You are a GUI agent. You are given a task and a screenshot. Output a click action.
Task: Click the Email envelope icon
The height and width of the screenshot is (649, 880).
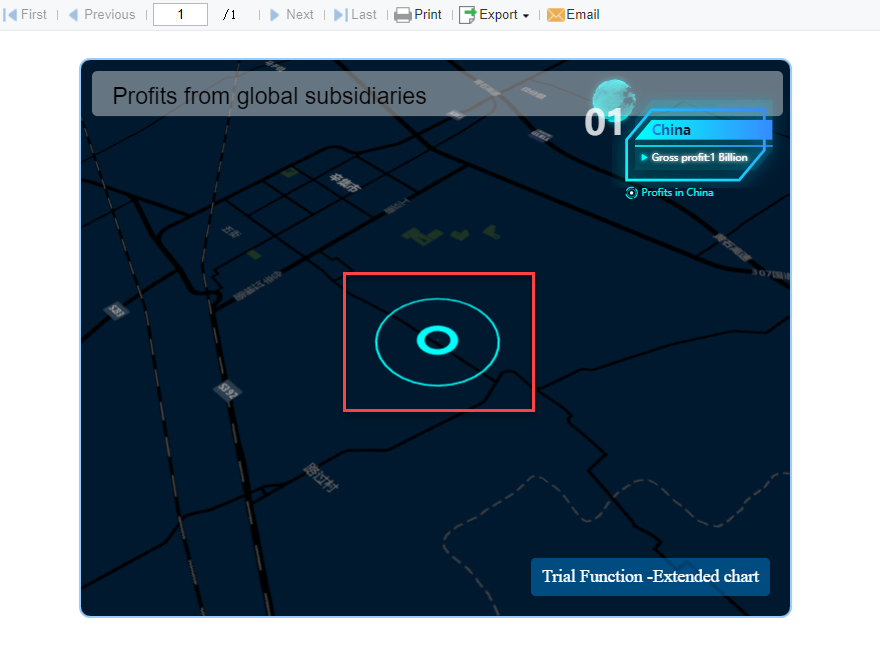pyautogui.click(x=554, y=14)
